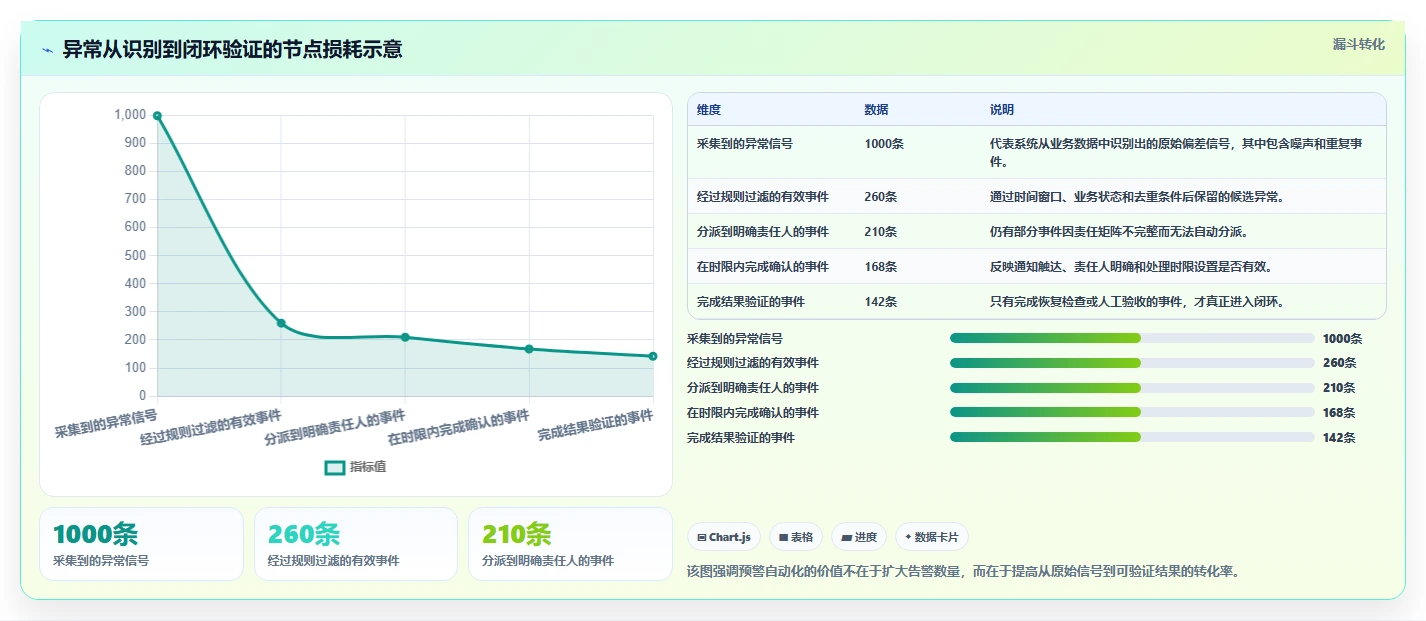Image resolution: width=1426 pixels, height=621 pixels.
Task: Click the 500 y-axis tick label
Action: (136, 255)
